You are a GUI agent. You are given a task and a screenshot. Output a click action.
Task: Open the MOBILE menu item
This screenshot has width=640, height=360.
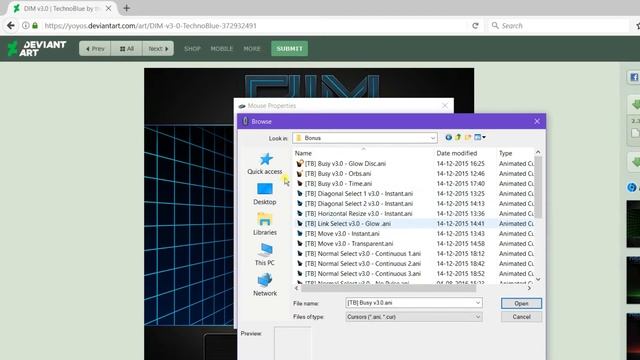[222, 49]
